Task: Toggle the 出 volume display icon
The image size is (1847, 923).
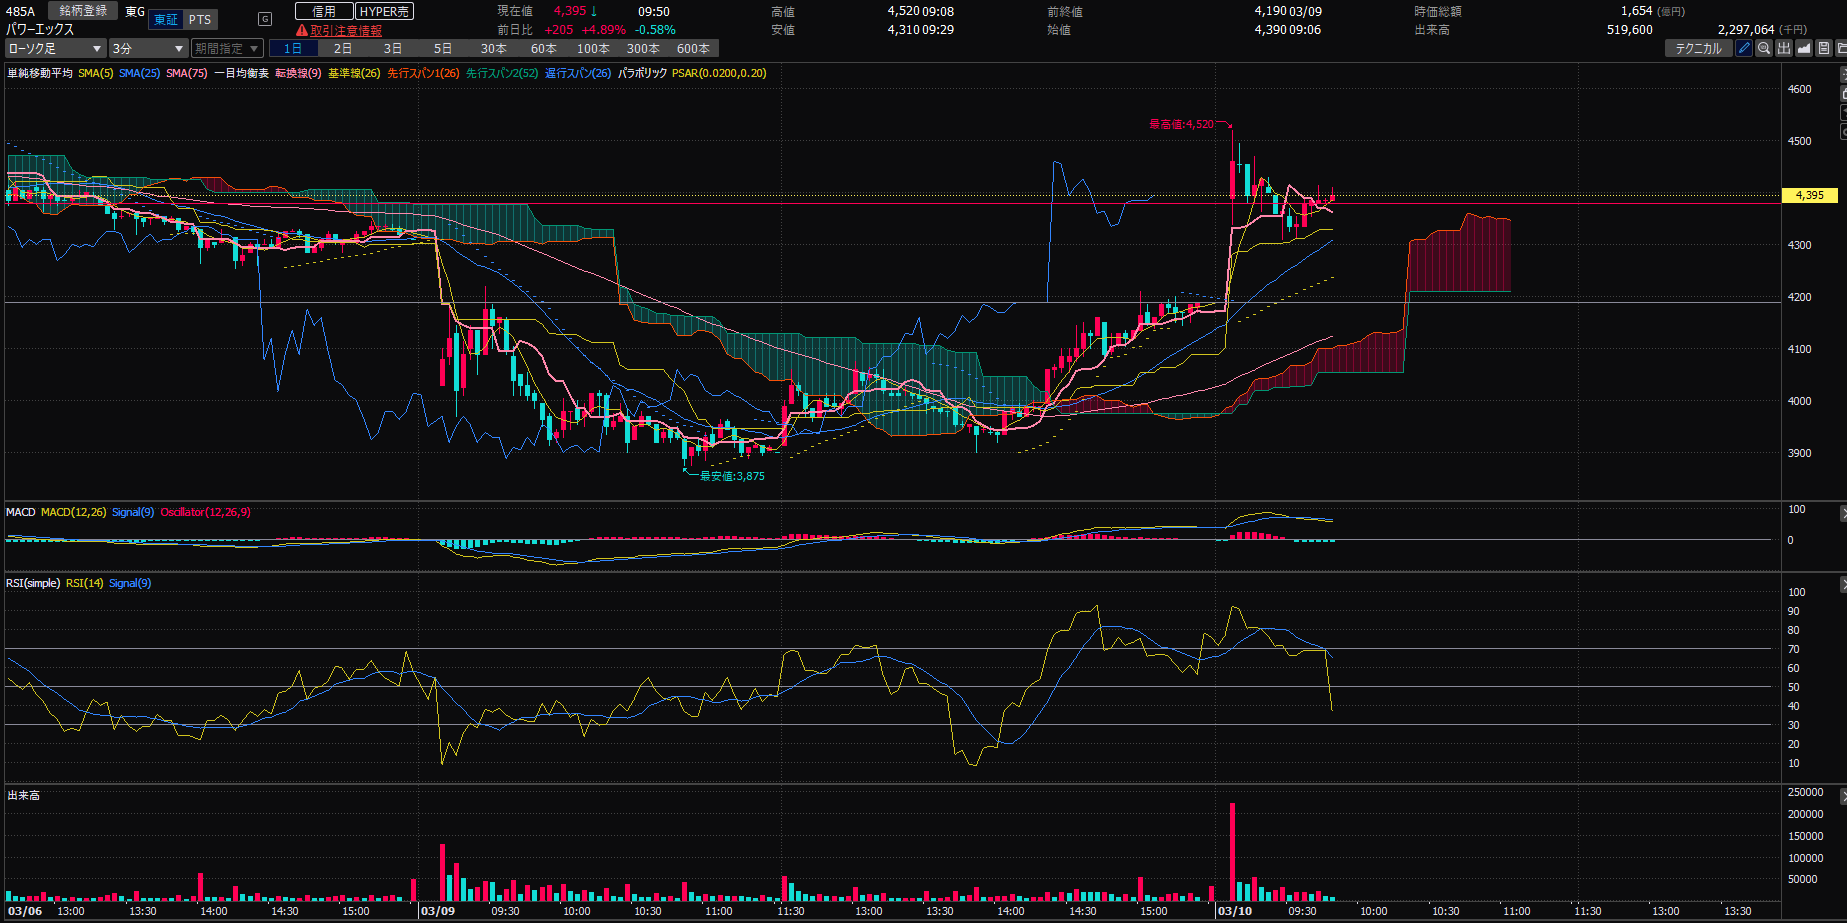Action: coord(1784,48)
